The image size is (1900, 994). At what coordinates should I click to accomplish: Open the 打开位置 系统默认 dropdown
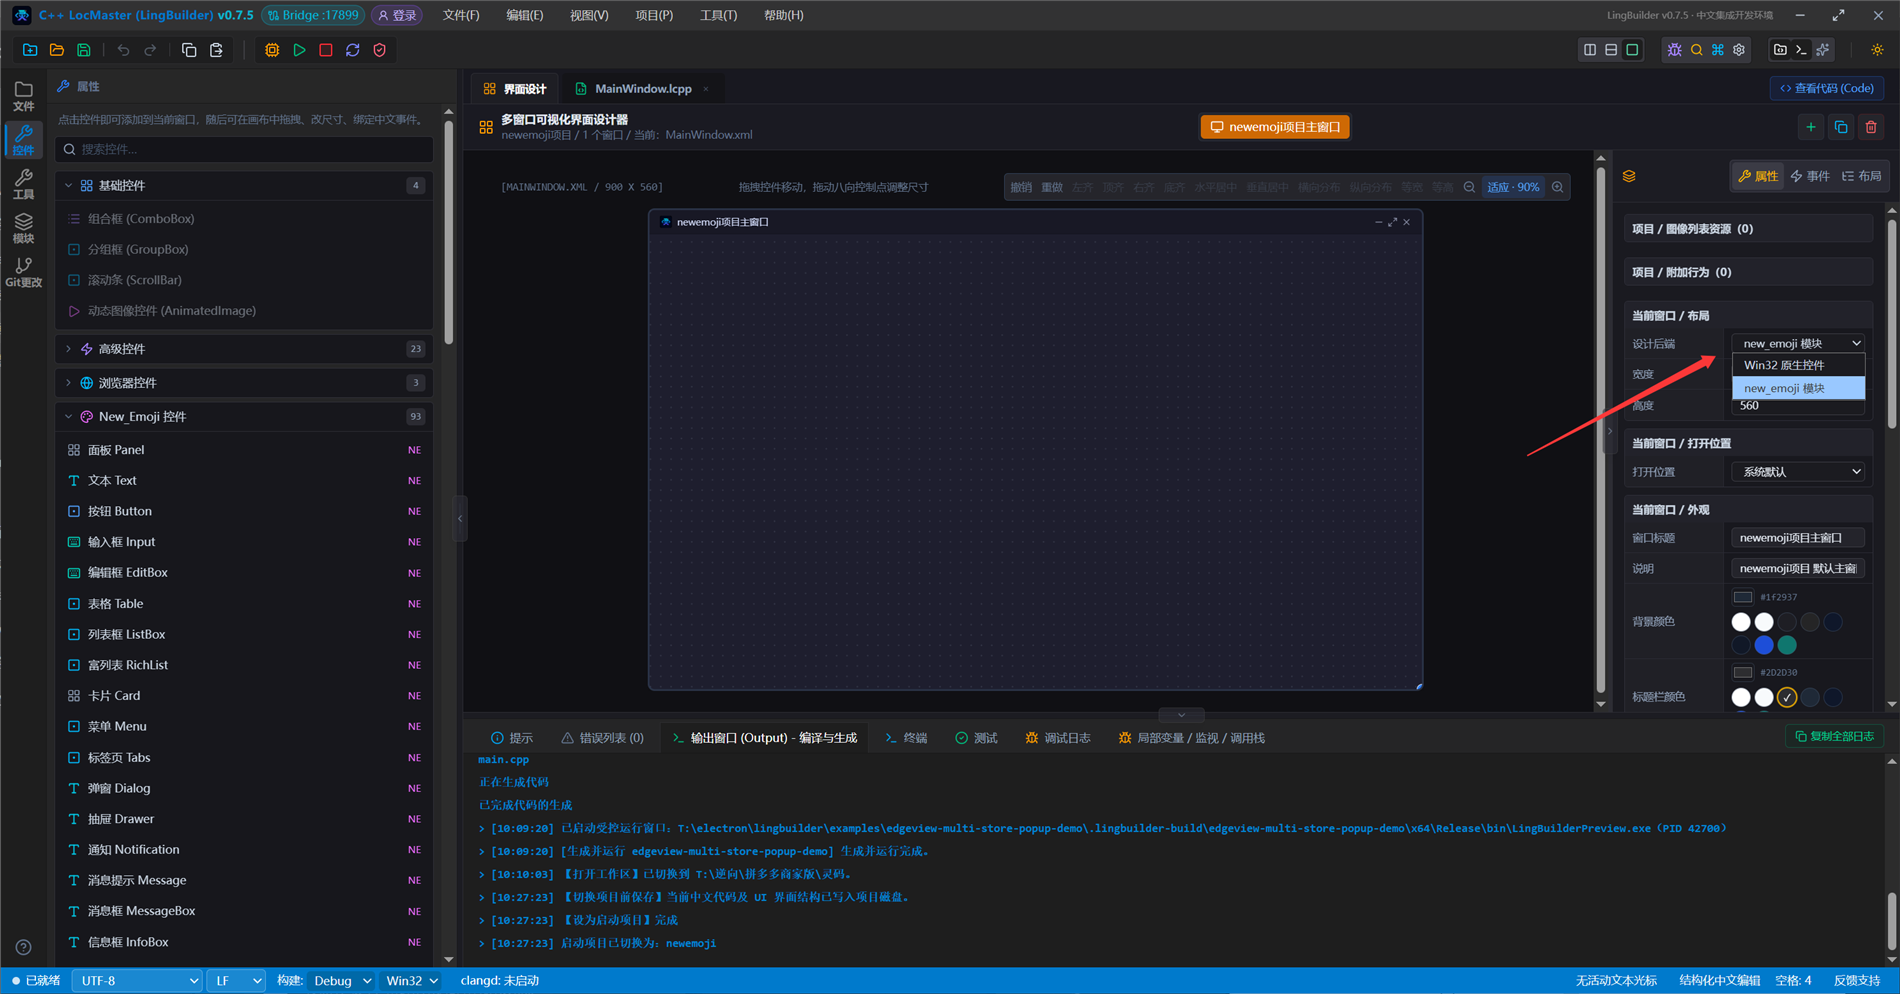coord(1798,472)
